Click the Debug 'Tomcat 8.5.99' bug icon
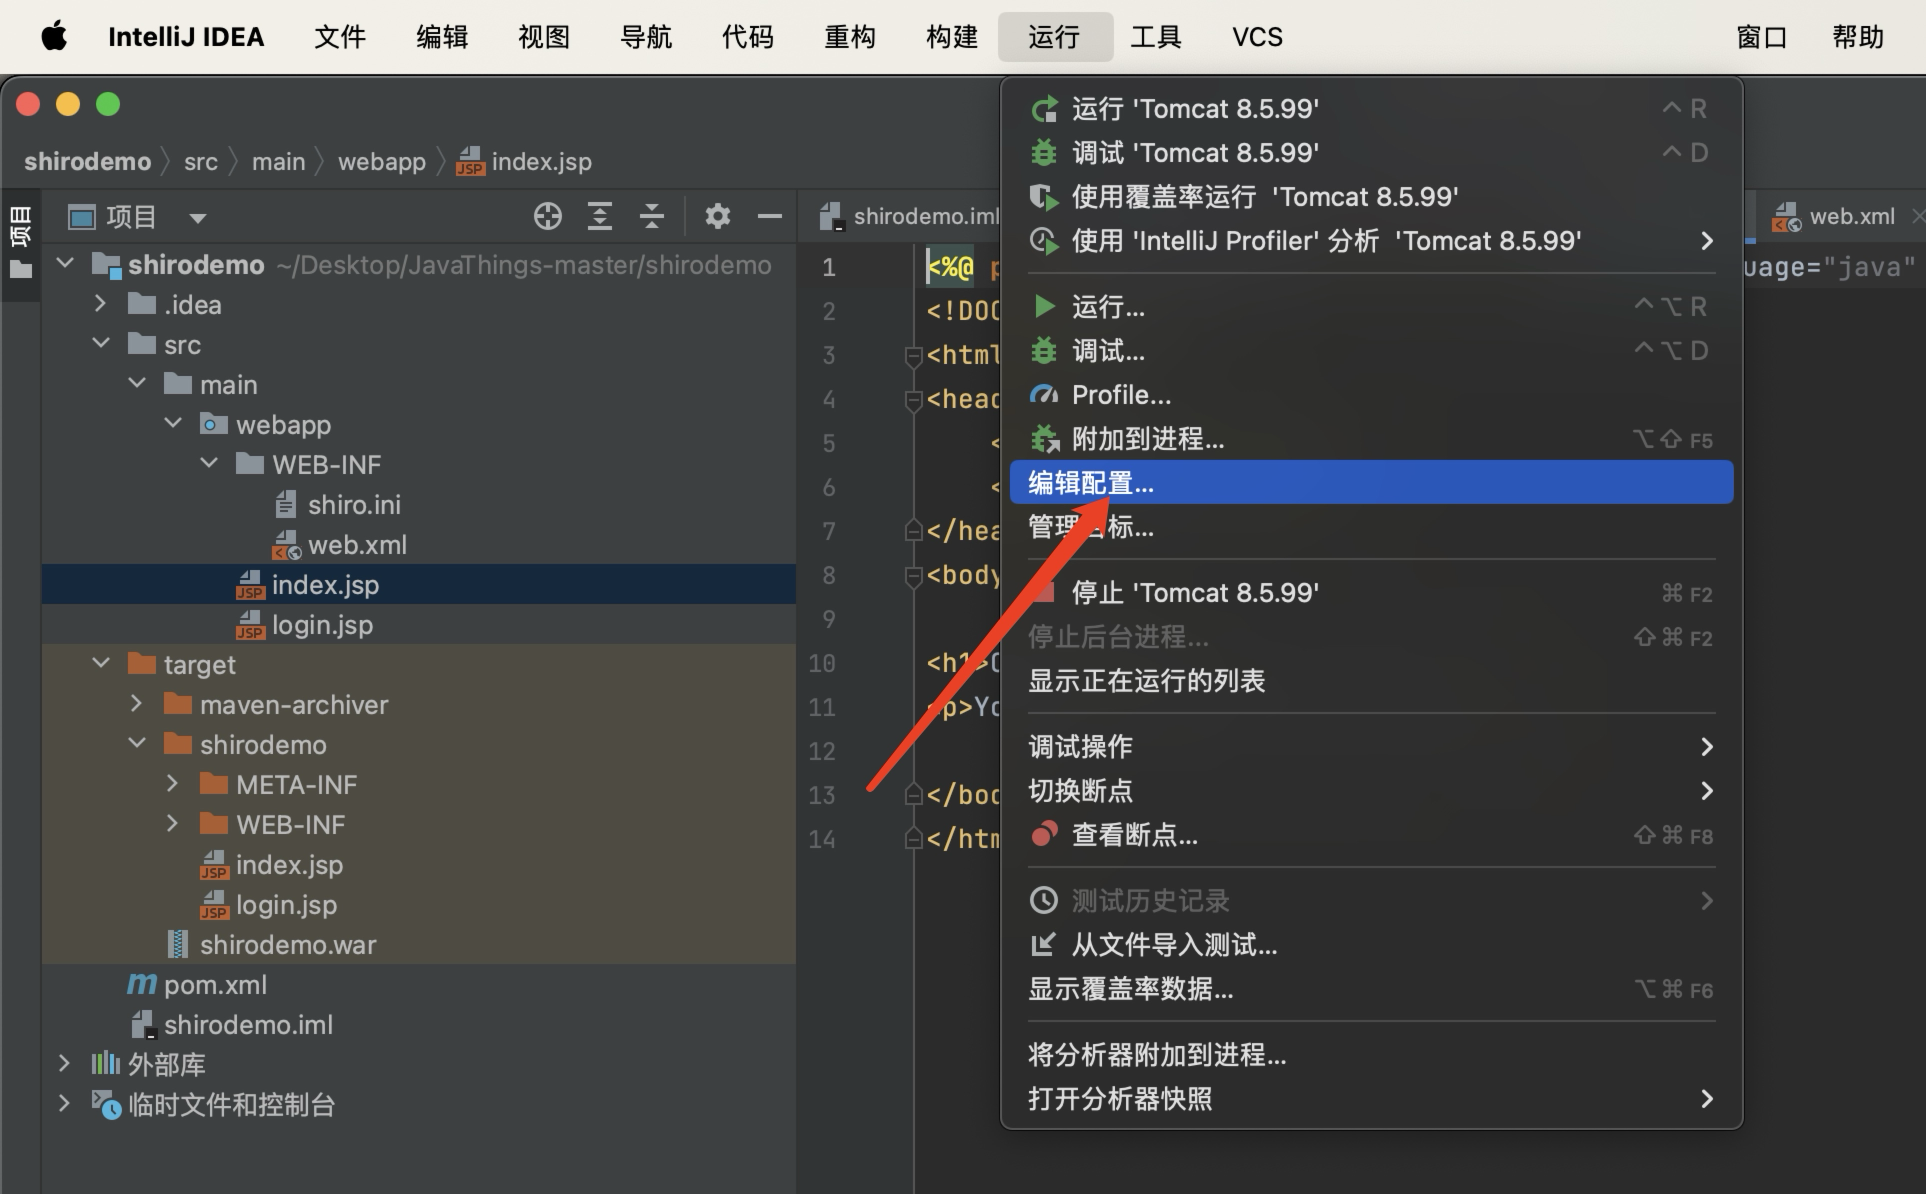This screenshot has height=1194, width=1926. click(1044, 153)
